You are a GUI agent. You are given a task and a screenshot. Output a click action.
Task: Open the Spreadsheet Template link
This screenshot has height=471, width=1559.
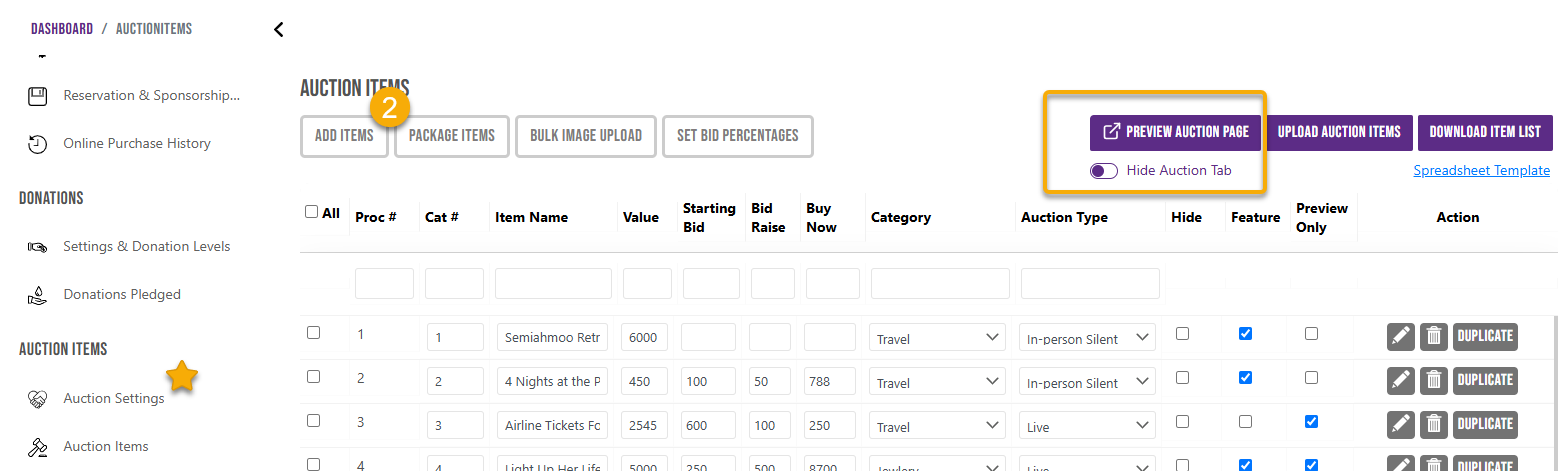pyautogui.click(x=1481, y=171)
